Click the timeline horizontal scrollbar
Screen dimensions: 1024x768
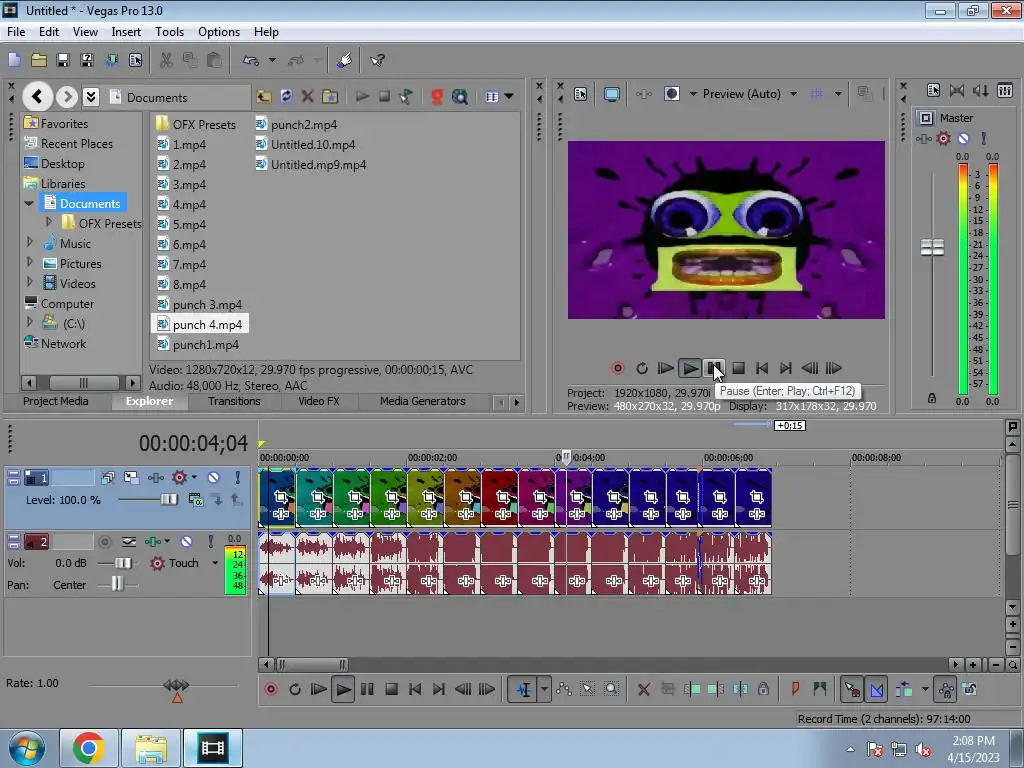tap(312, 665)
